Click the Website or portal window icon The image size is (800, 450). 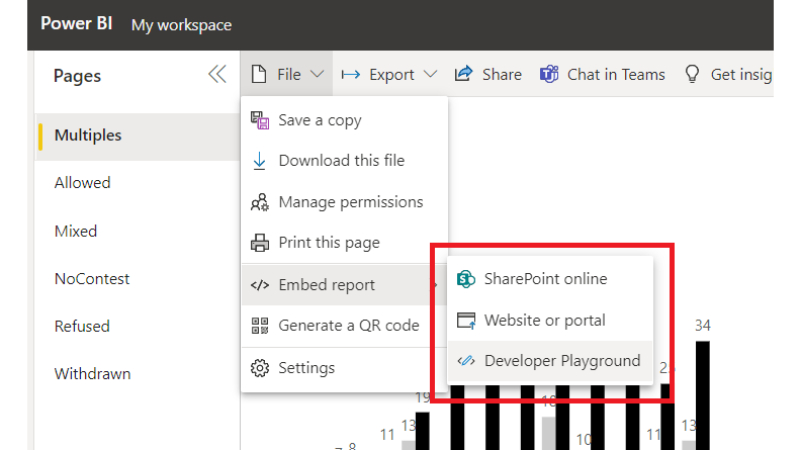pyautogui.click(x=466, y=320)
